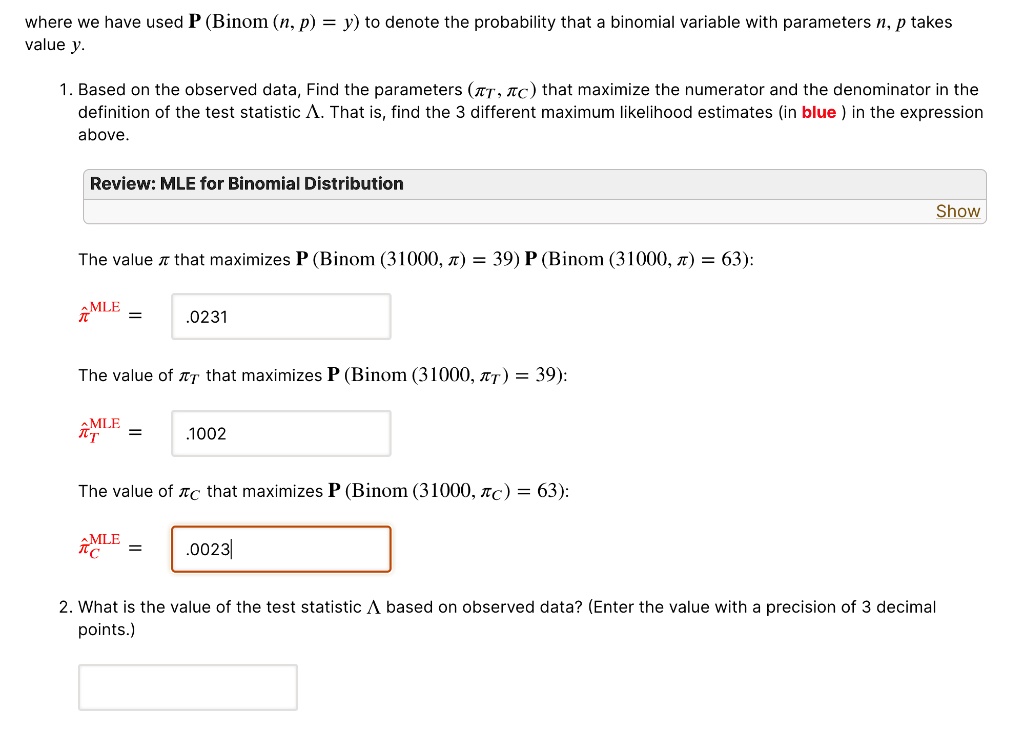Click the highlighted πC MLE input box
This screenshot has width=1024, height=755.
click(281, 548)
